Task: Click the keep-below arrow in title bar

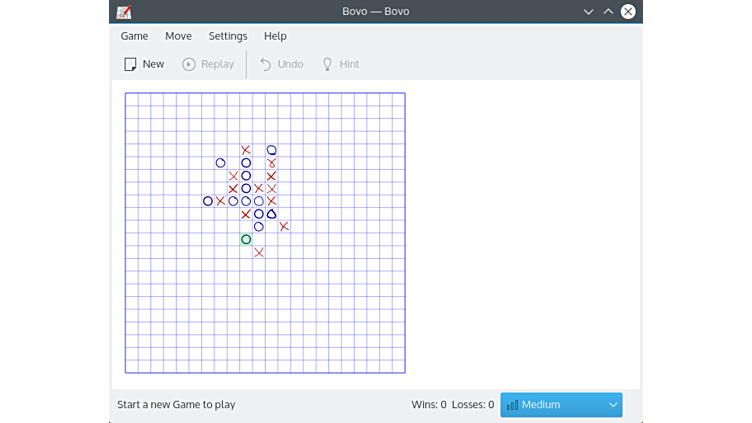Action: click(x=588, y=12)
